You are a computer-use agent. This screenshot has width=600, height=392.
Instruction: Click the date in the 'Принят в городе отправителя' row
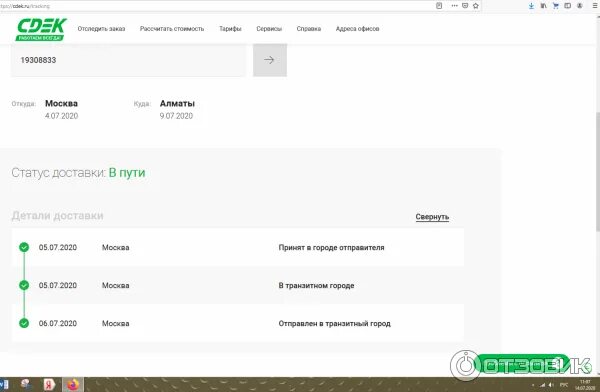(x=58, y=247)
